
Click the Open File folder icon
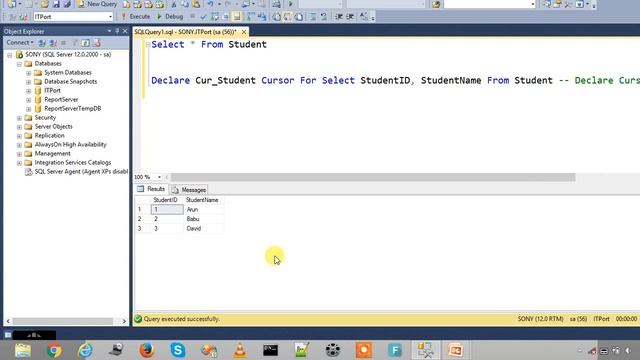[44, 4]
